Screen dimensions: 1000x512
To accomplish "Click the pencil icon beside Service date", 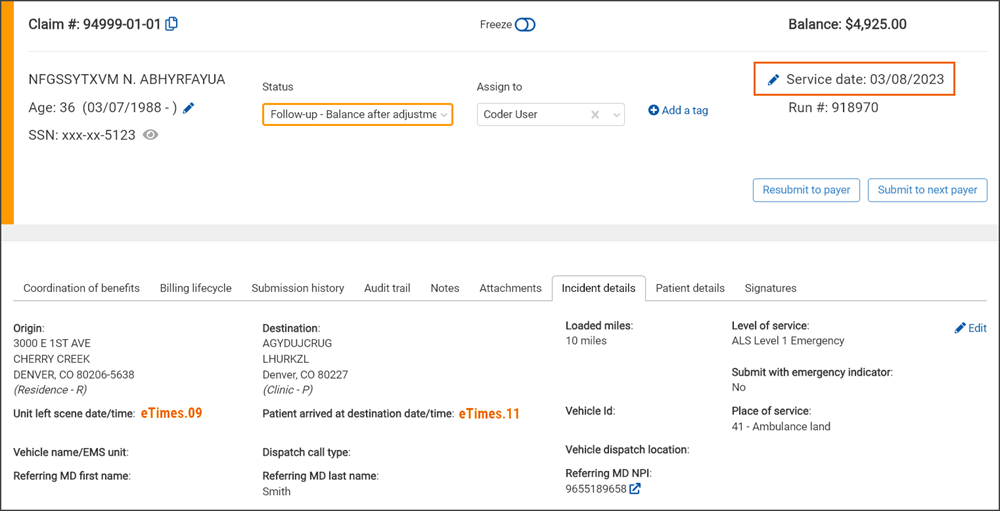I will tap(773, 80).
